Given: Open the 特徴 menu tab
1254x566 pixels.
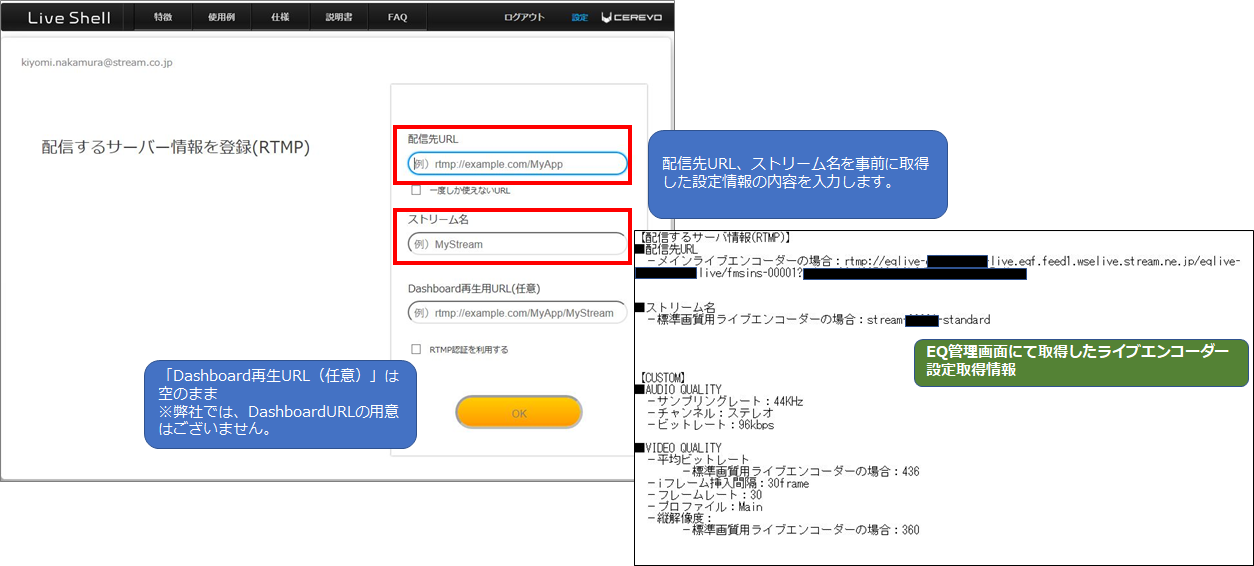Looking at the screenshot, I should (x=162, y=18).
